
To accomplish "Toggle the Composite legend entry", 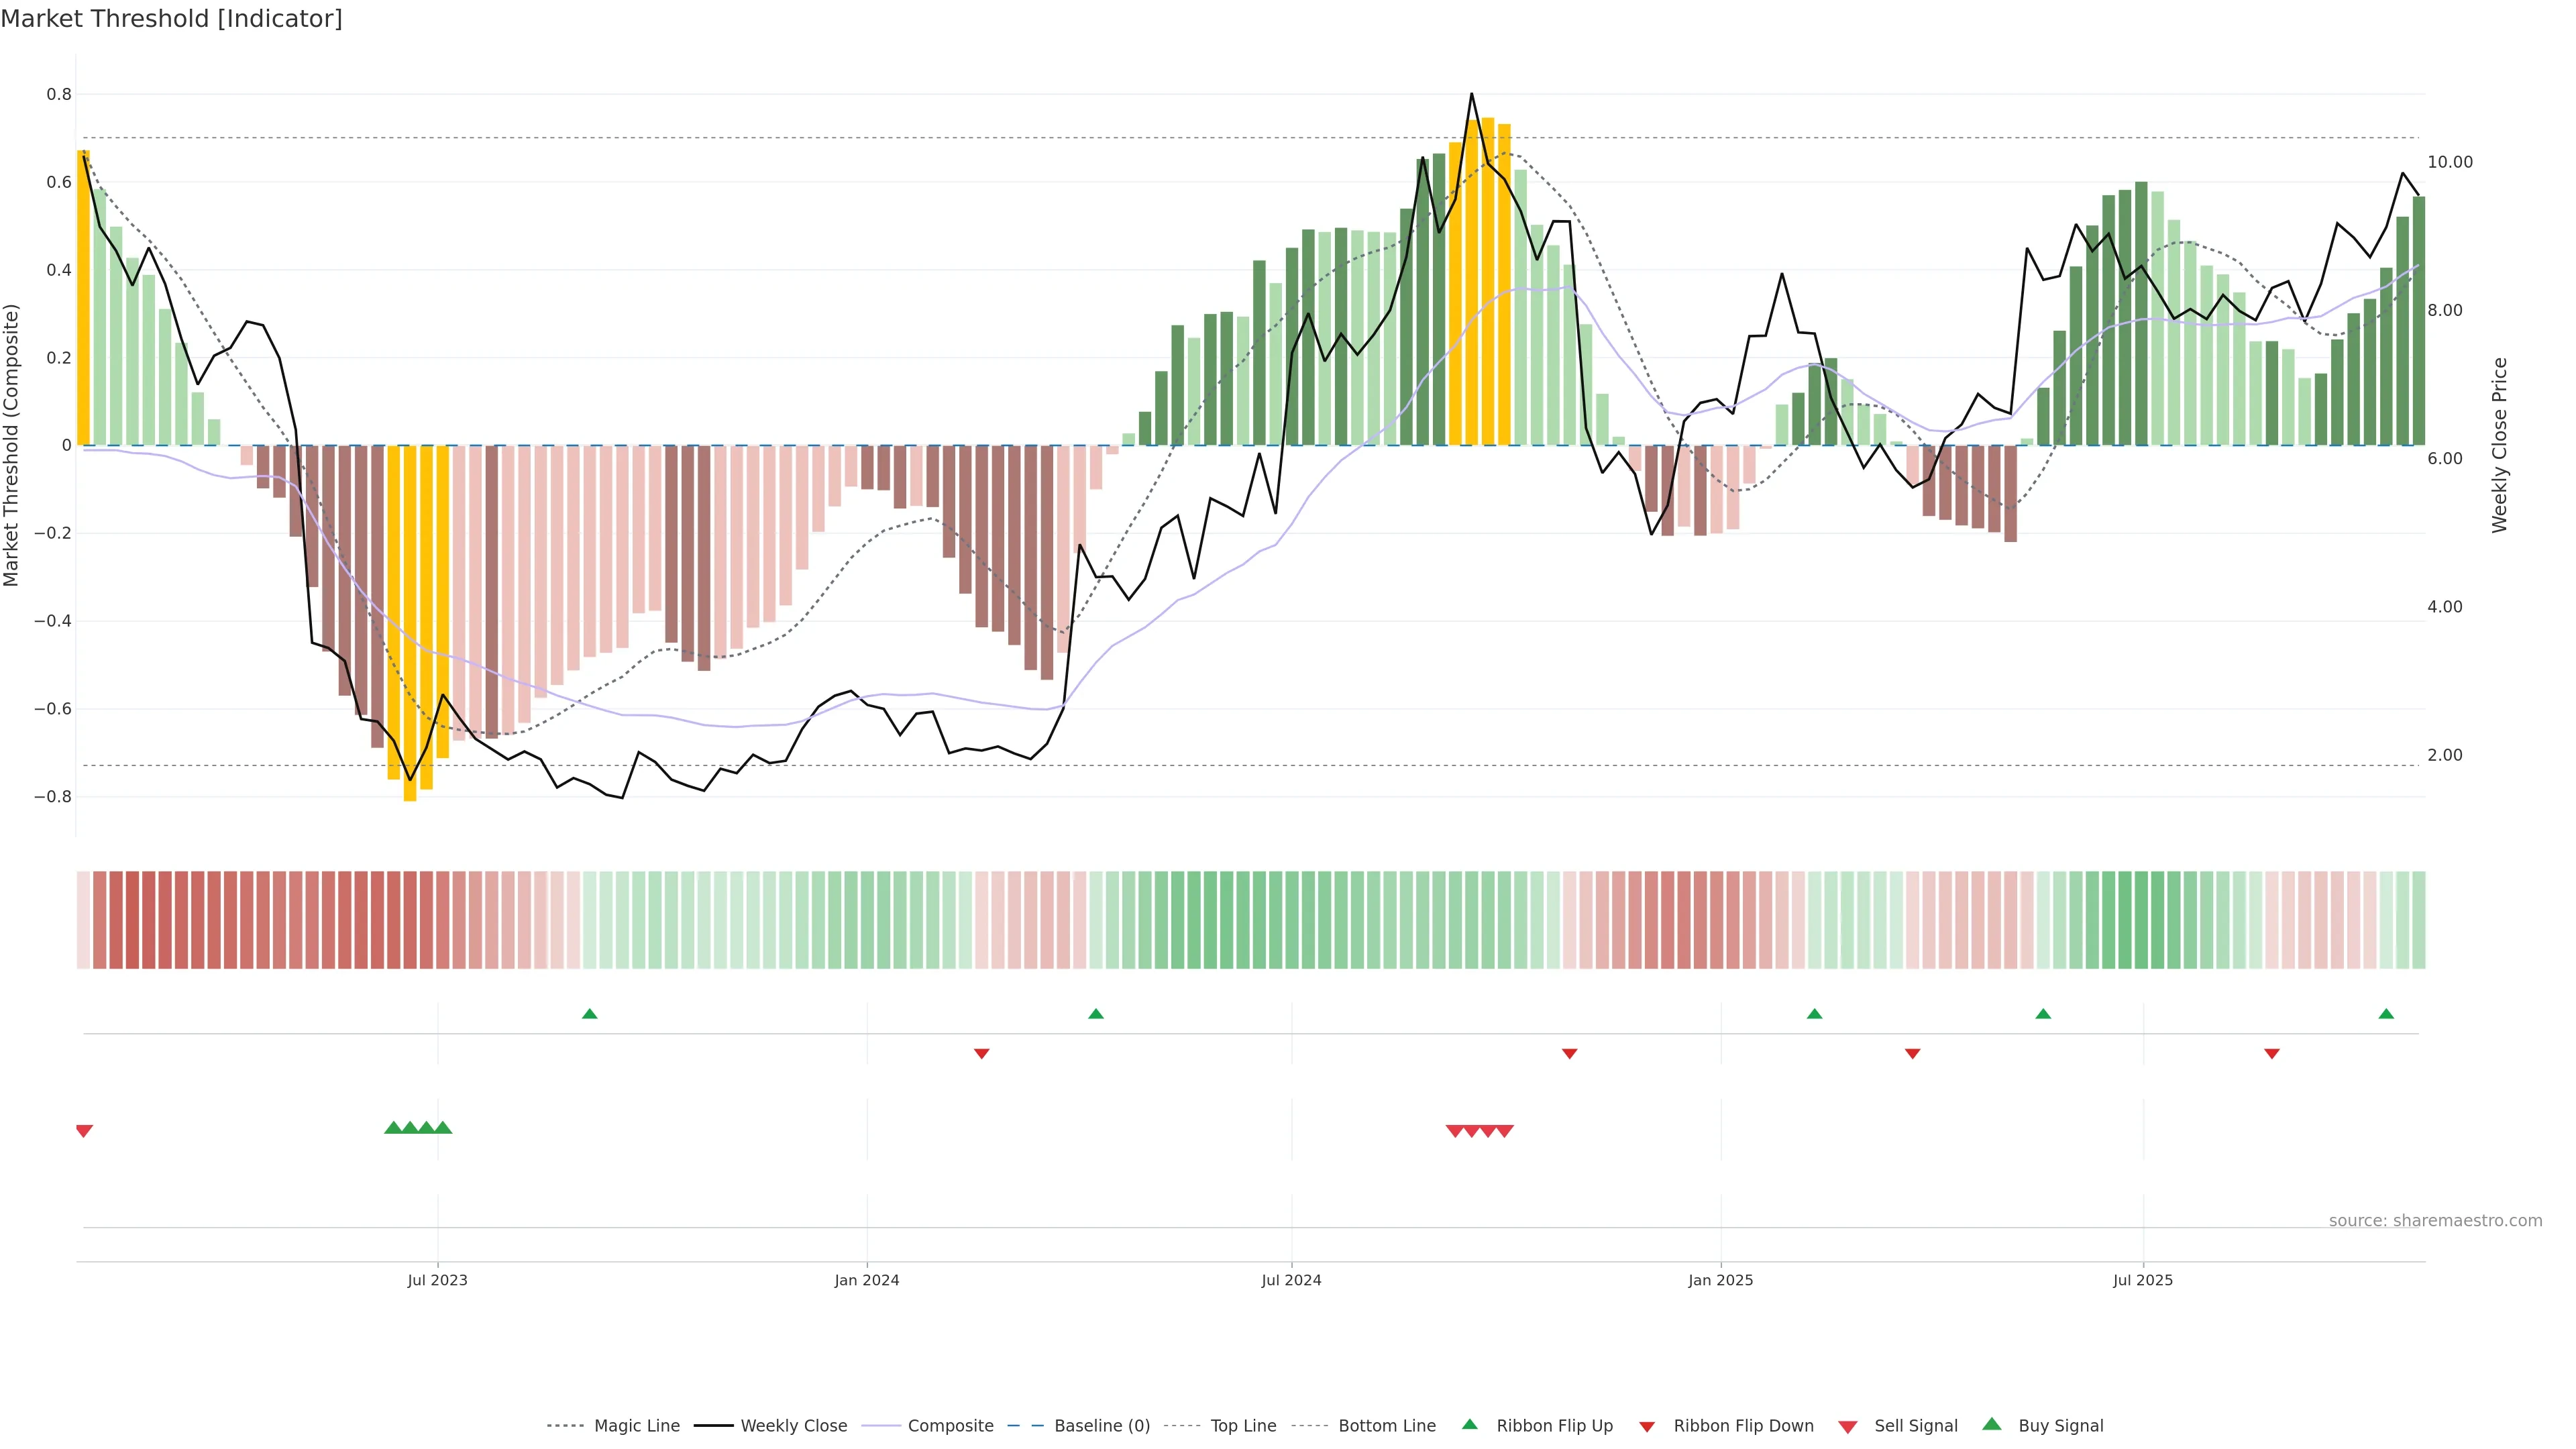I will [950, 1426].
